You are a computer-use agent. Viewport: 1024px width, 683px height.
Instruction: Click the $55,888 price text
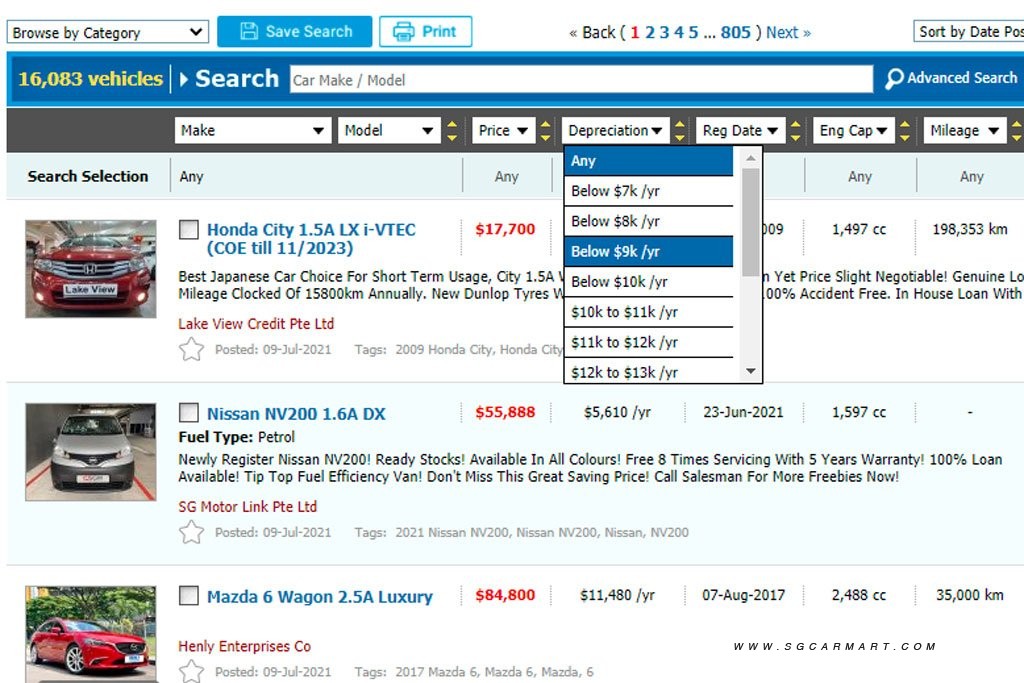(x=505, y=412)
